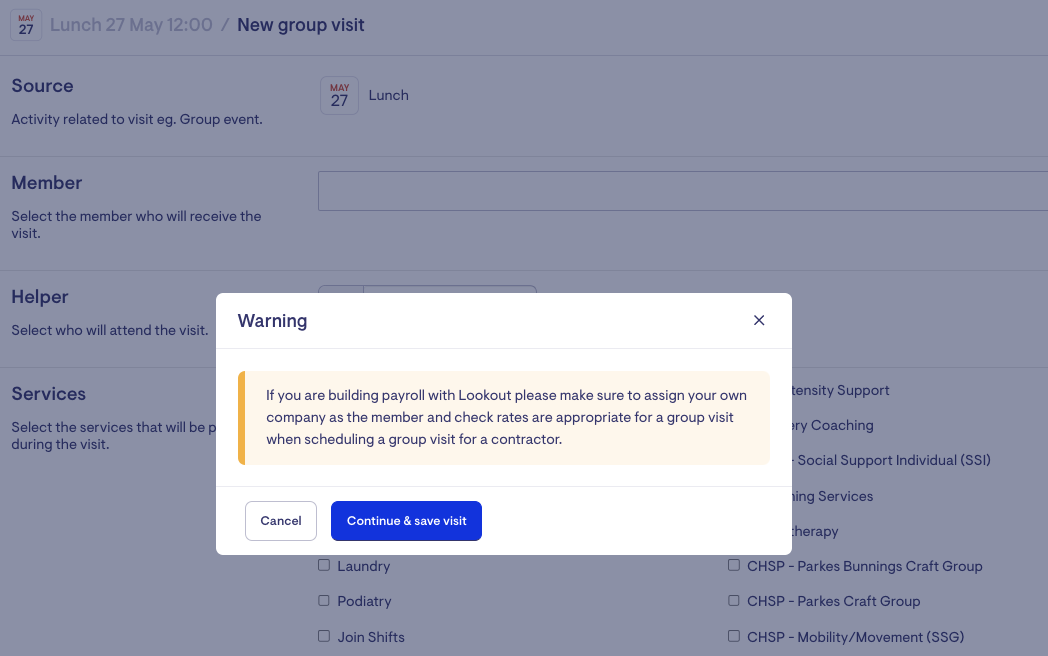This screenshot has height=656, width=1048.
Task: Select CHSP - Parkes Bunnings Craft Group checkbox
Action: click(x=734, y=566)
